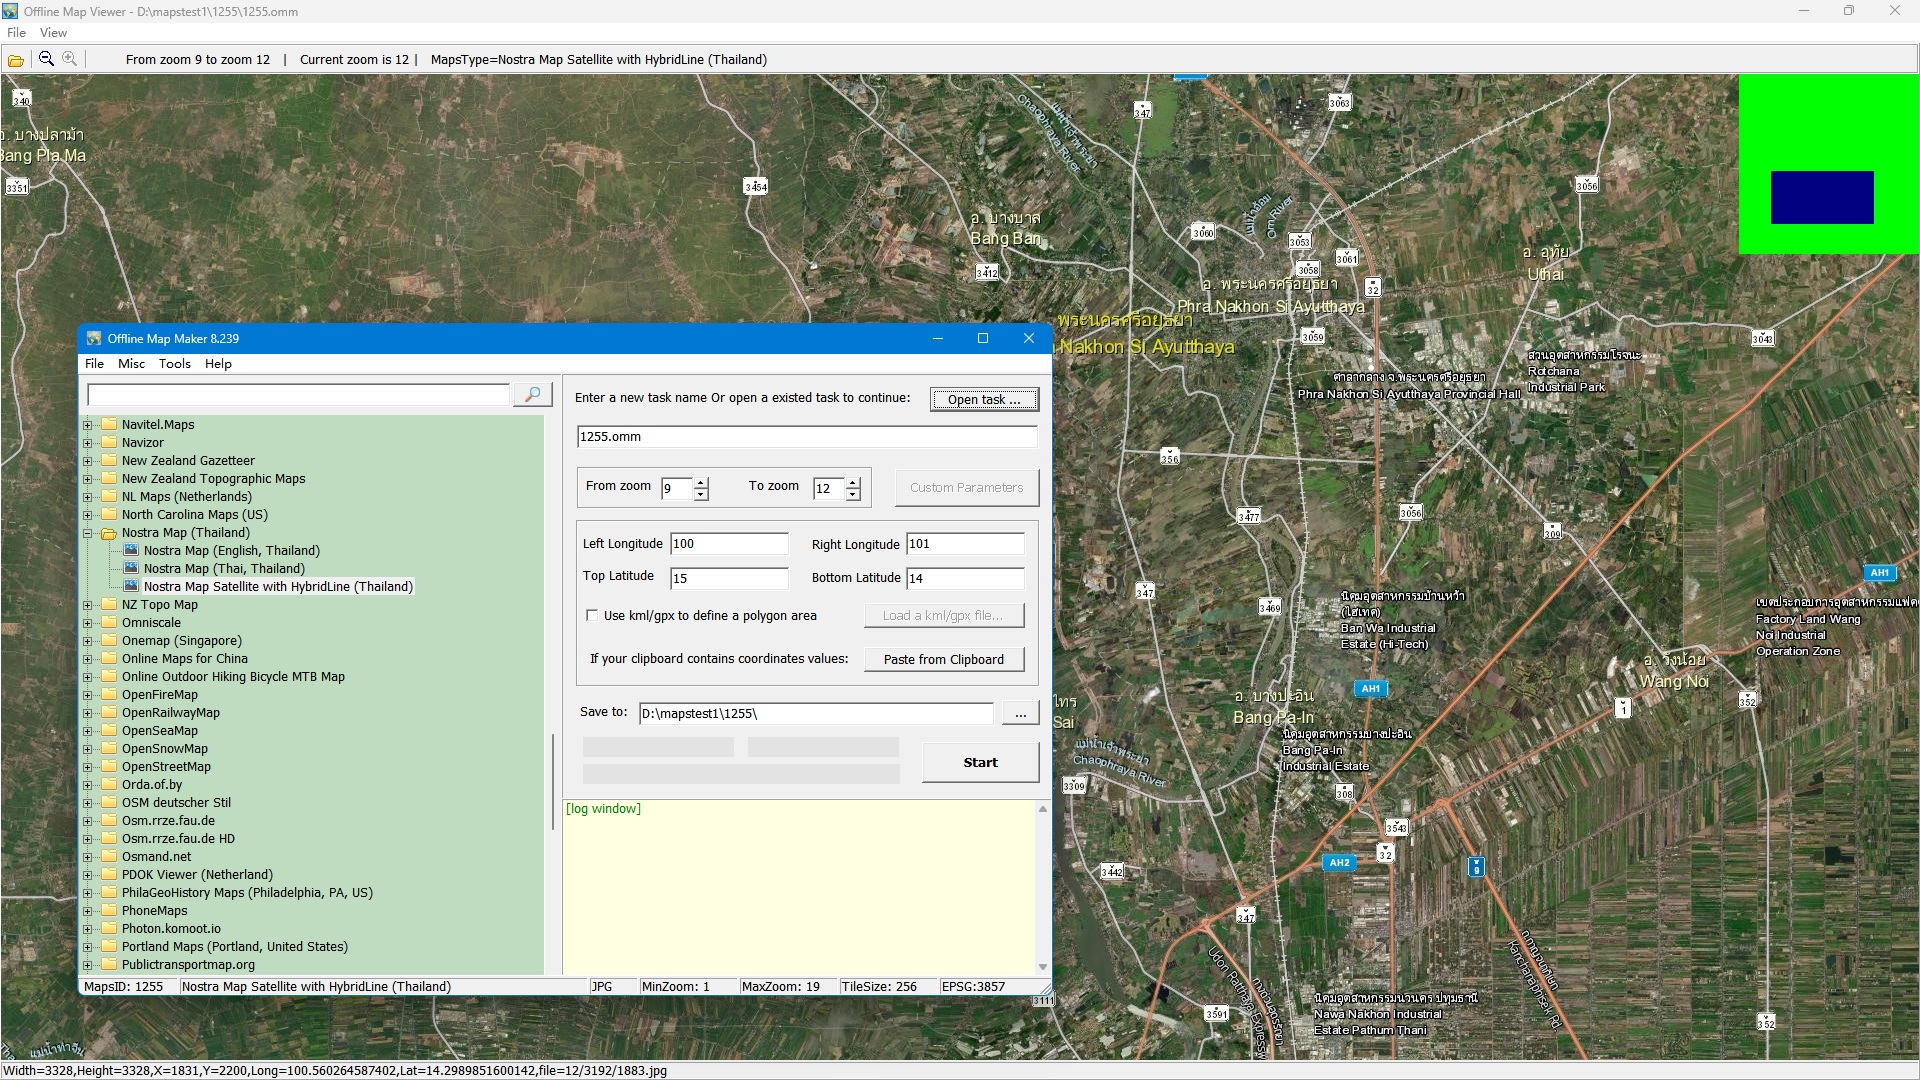Open the Help menu
Viewport: 1920px width, 1080px height.
(218, 364)
